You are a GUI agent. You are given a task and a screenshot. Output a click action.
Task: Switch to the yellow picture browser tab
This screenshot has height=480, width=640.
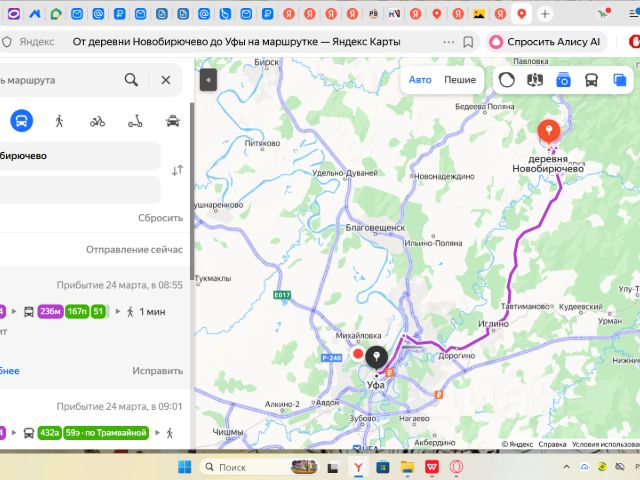click(x=479, y=14)
